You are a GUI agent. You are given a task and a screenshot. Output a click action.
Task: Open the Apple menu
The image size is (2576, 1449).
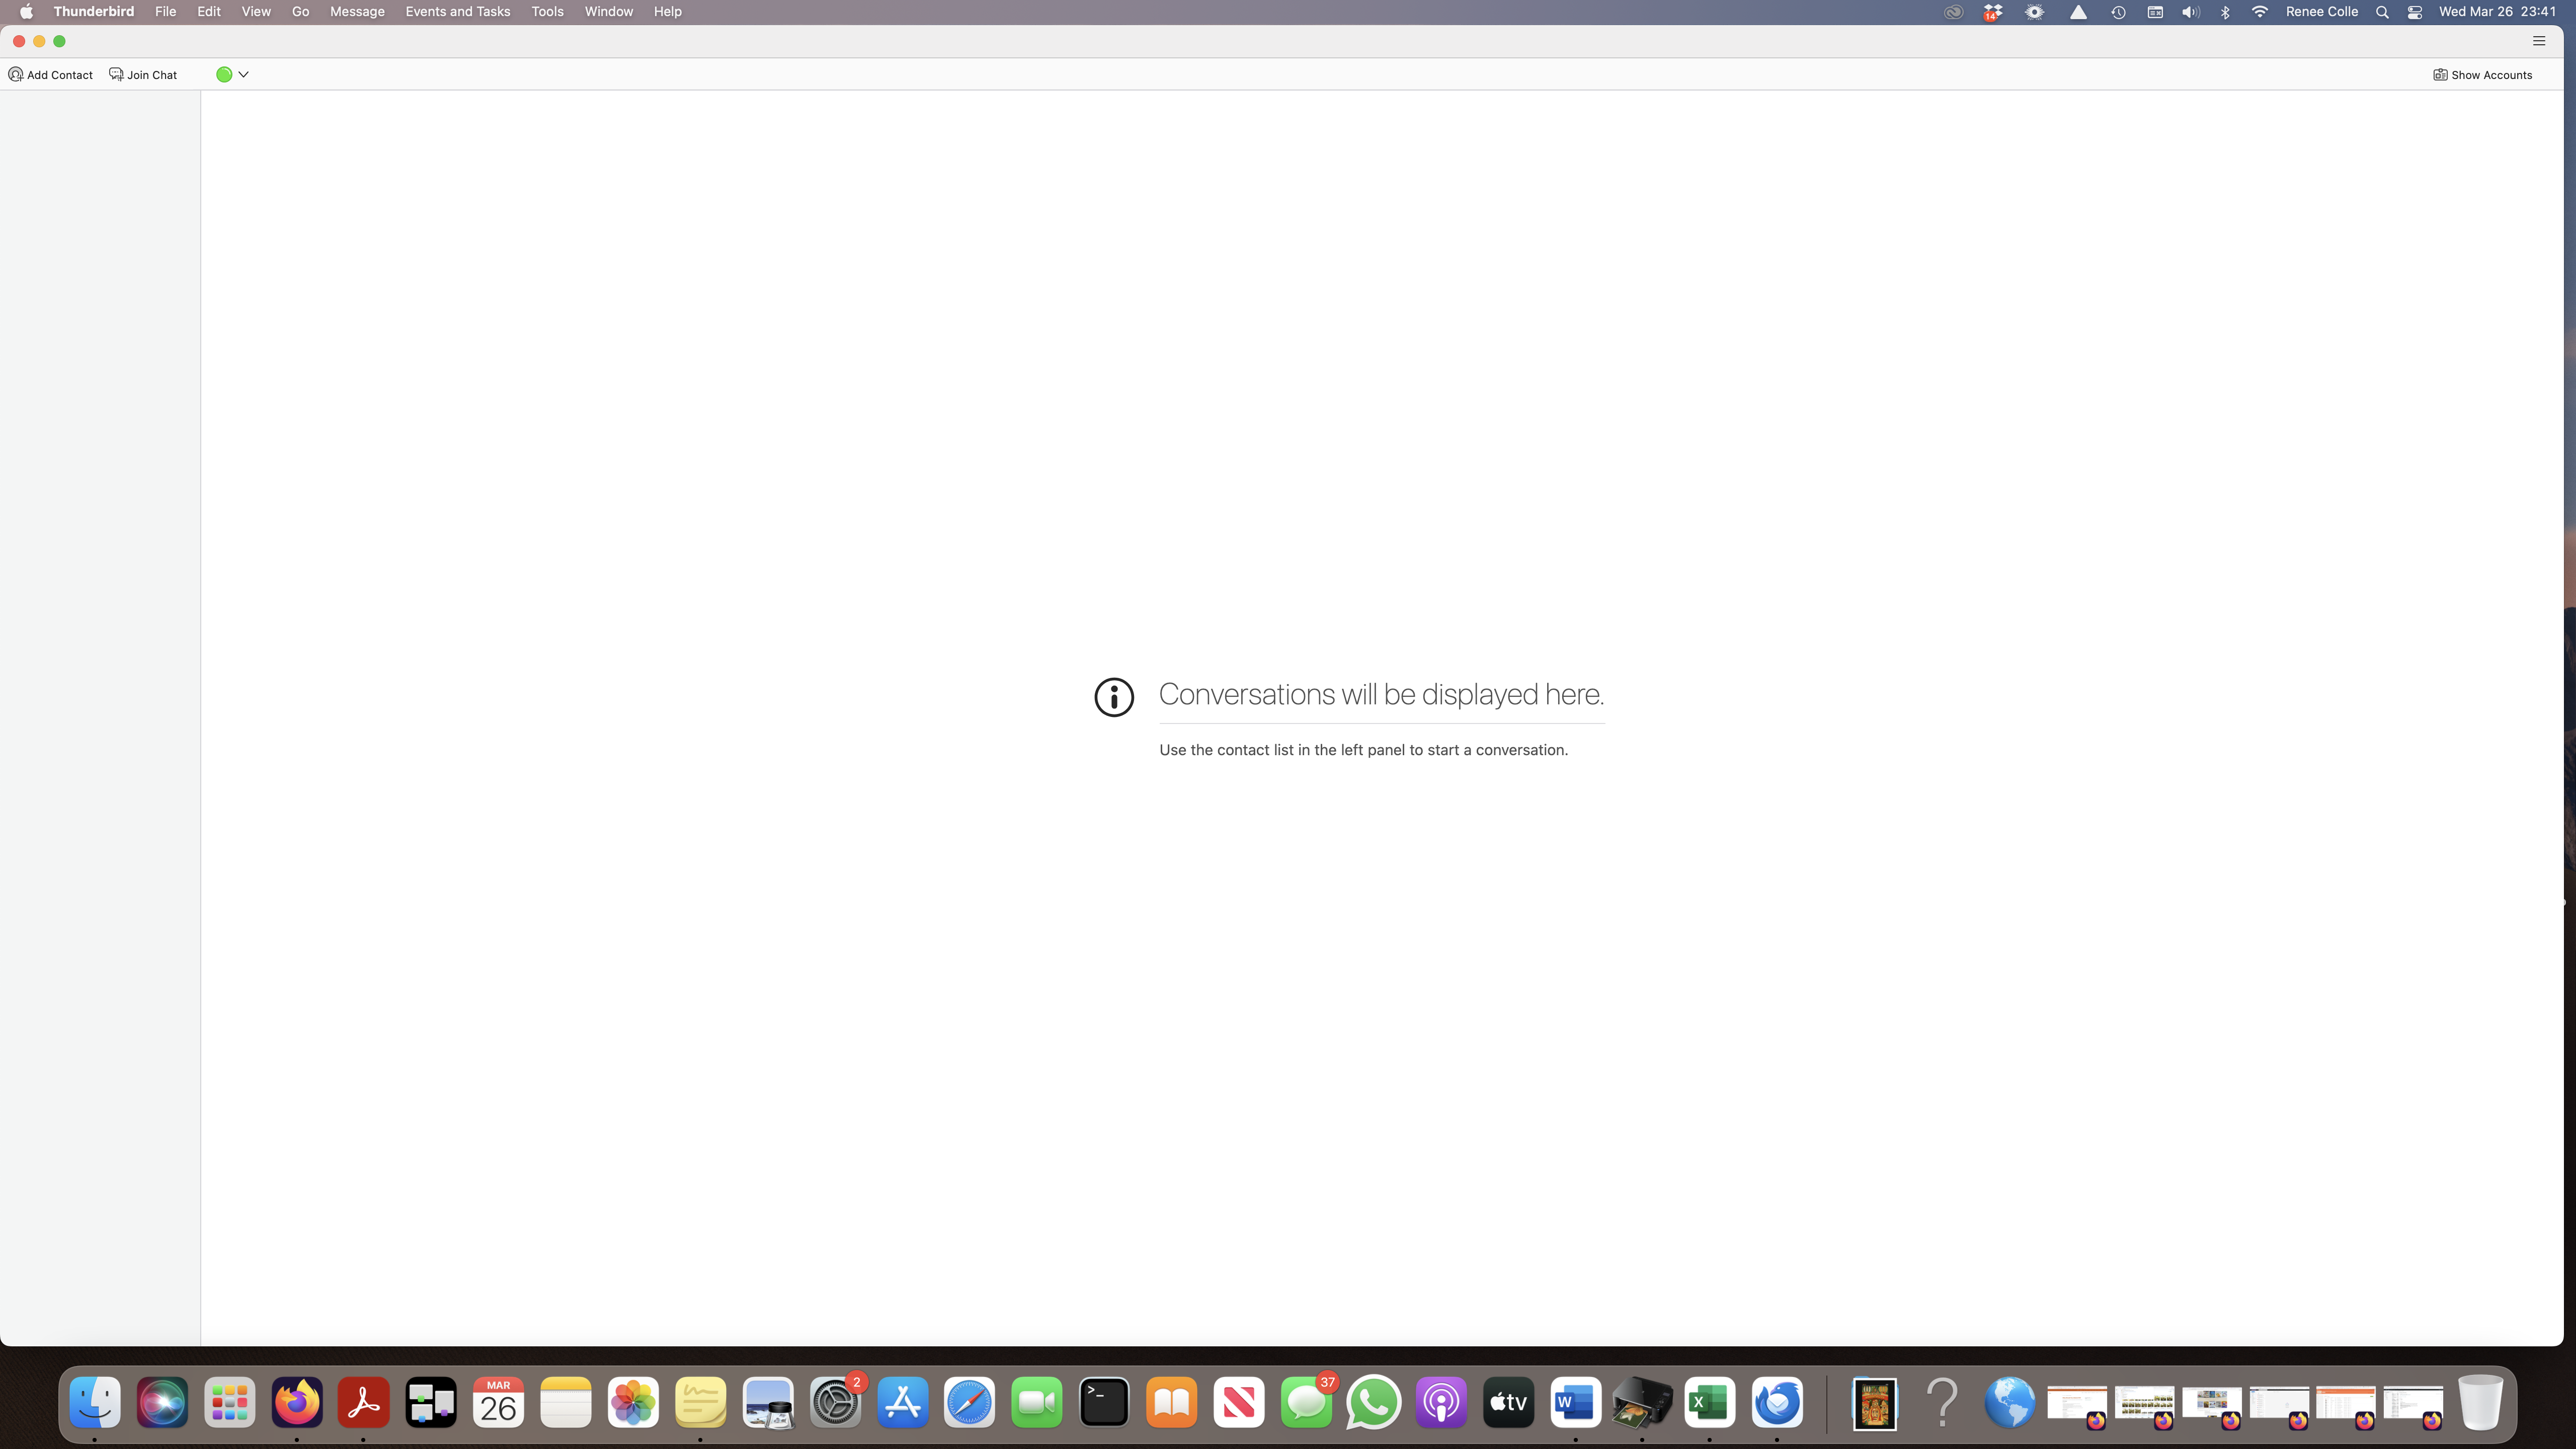(26, 12)
